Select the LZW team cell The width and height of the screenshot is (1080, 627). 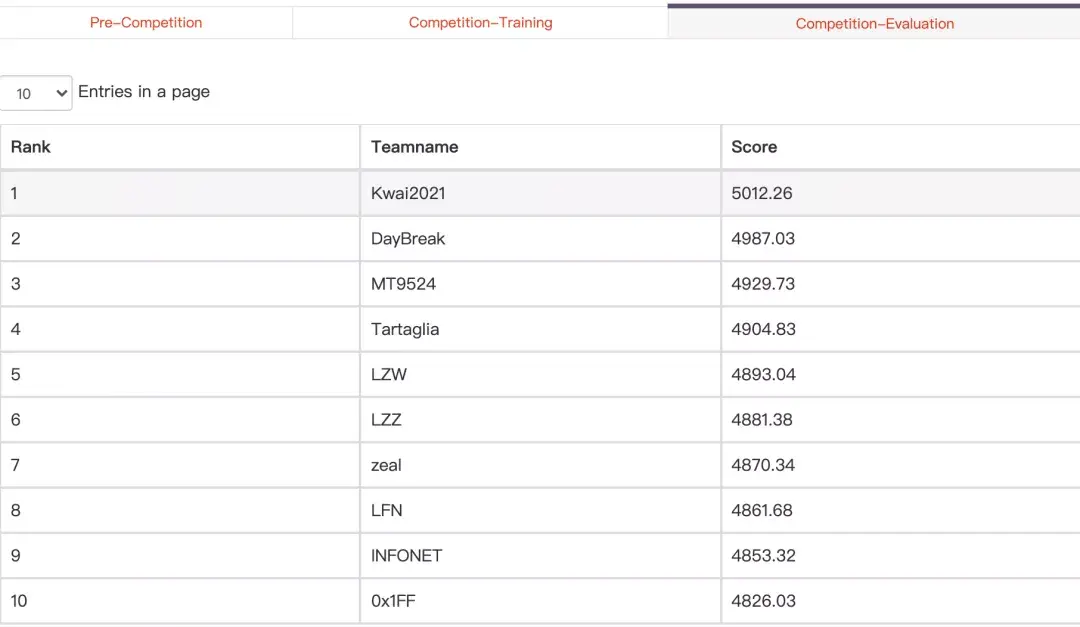[389, 375]
